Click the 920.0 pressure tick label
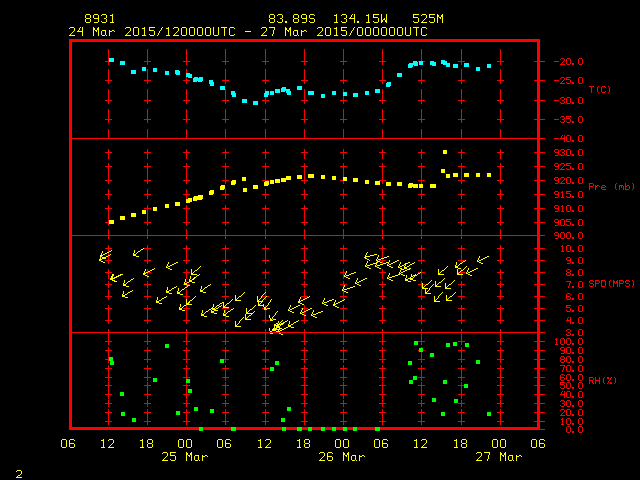The image size is (640, 480). pyautogui.click(x=569, y=180)
